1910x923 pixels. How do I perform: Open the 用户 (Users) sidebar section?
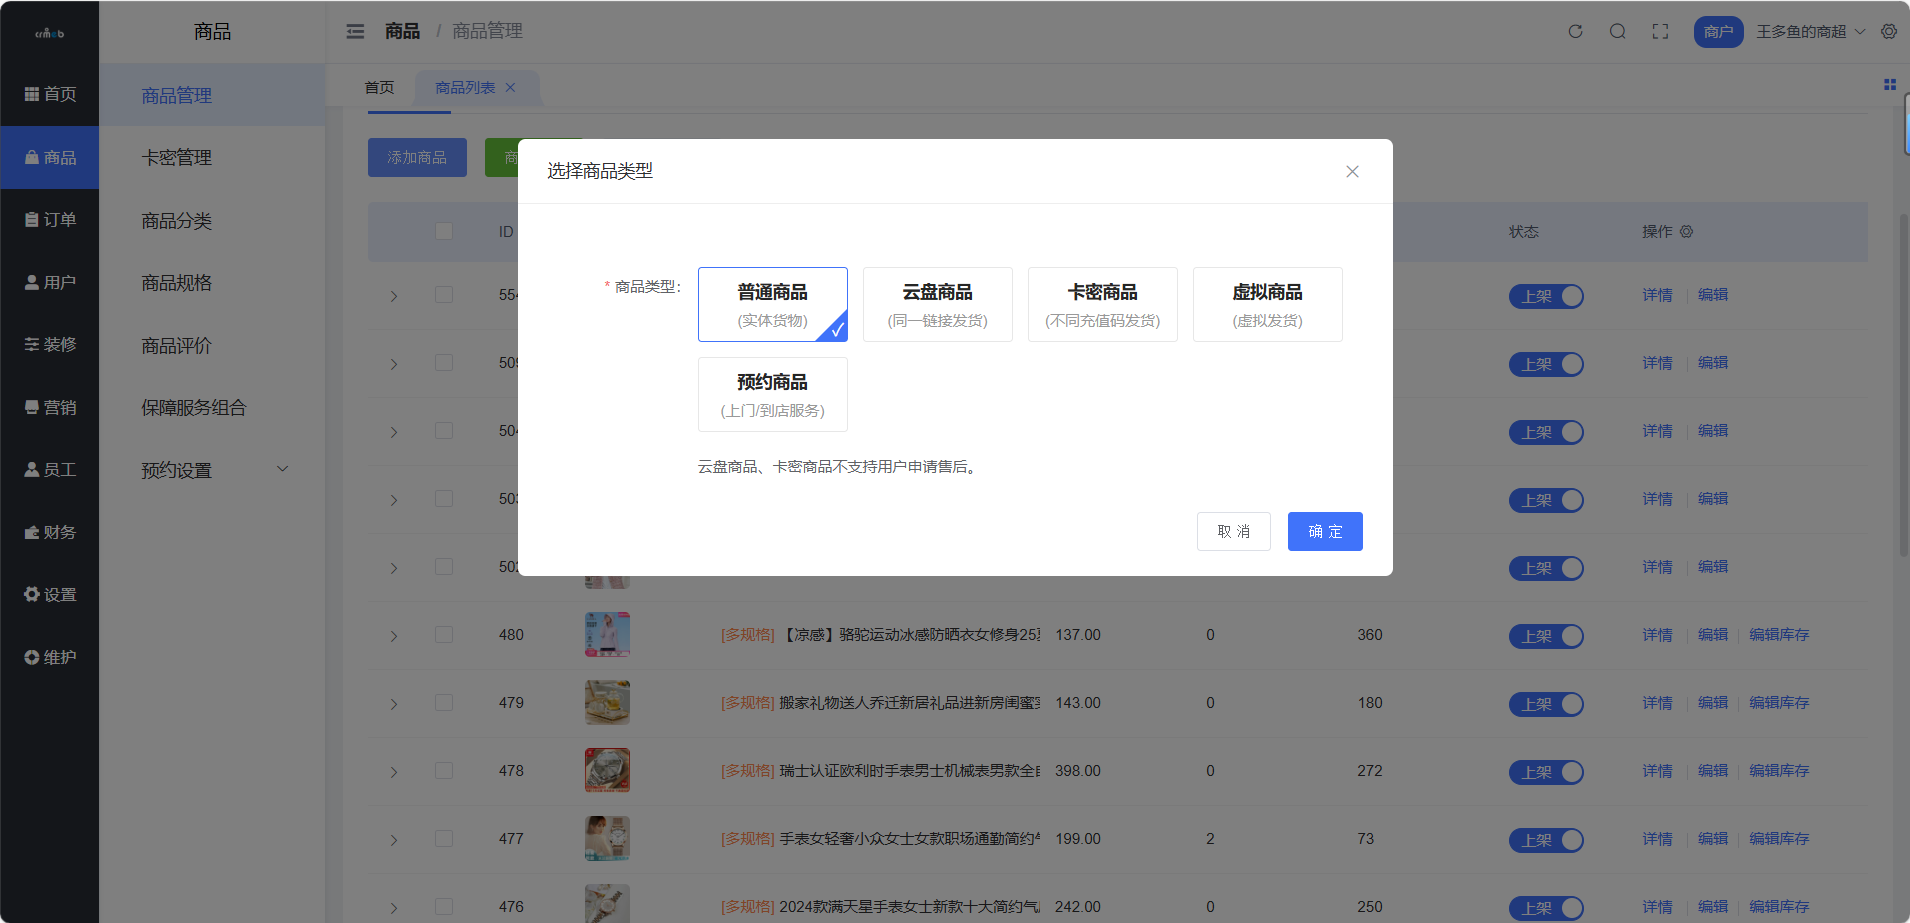(x=50, y=281)
